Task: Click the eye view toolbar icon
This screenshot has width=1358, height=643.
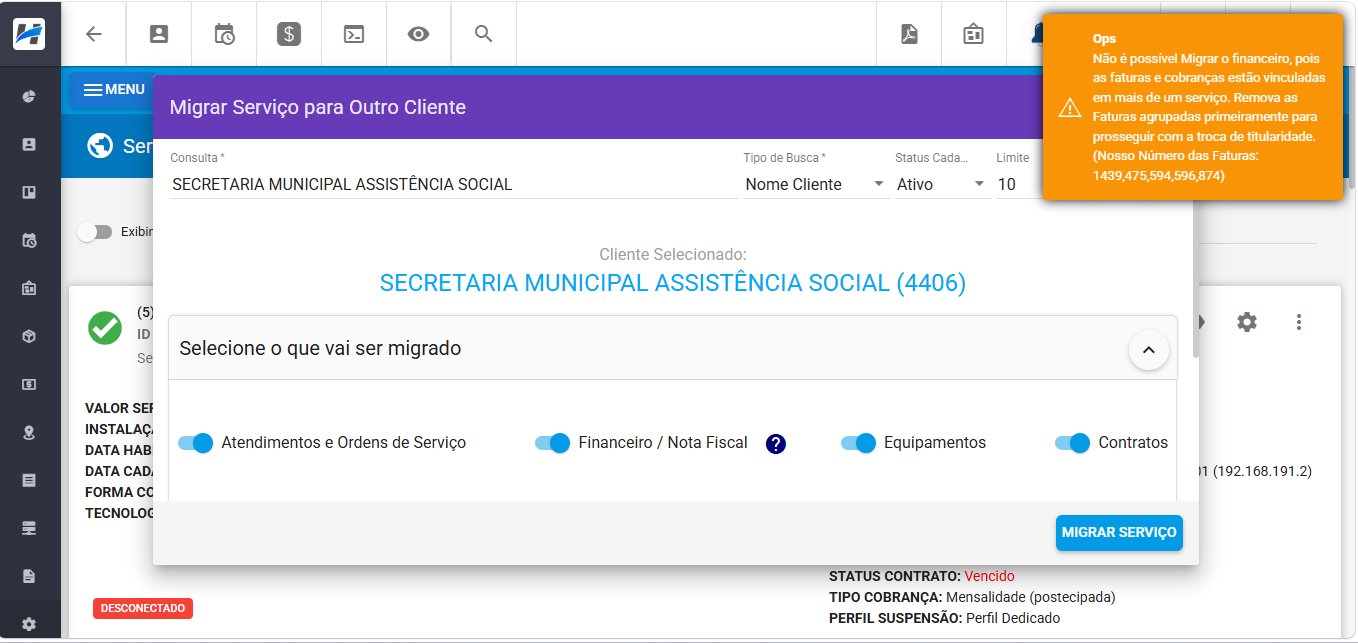Action: tap(419, 34)
